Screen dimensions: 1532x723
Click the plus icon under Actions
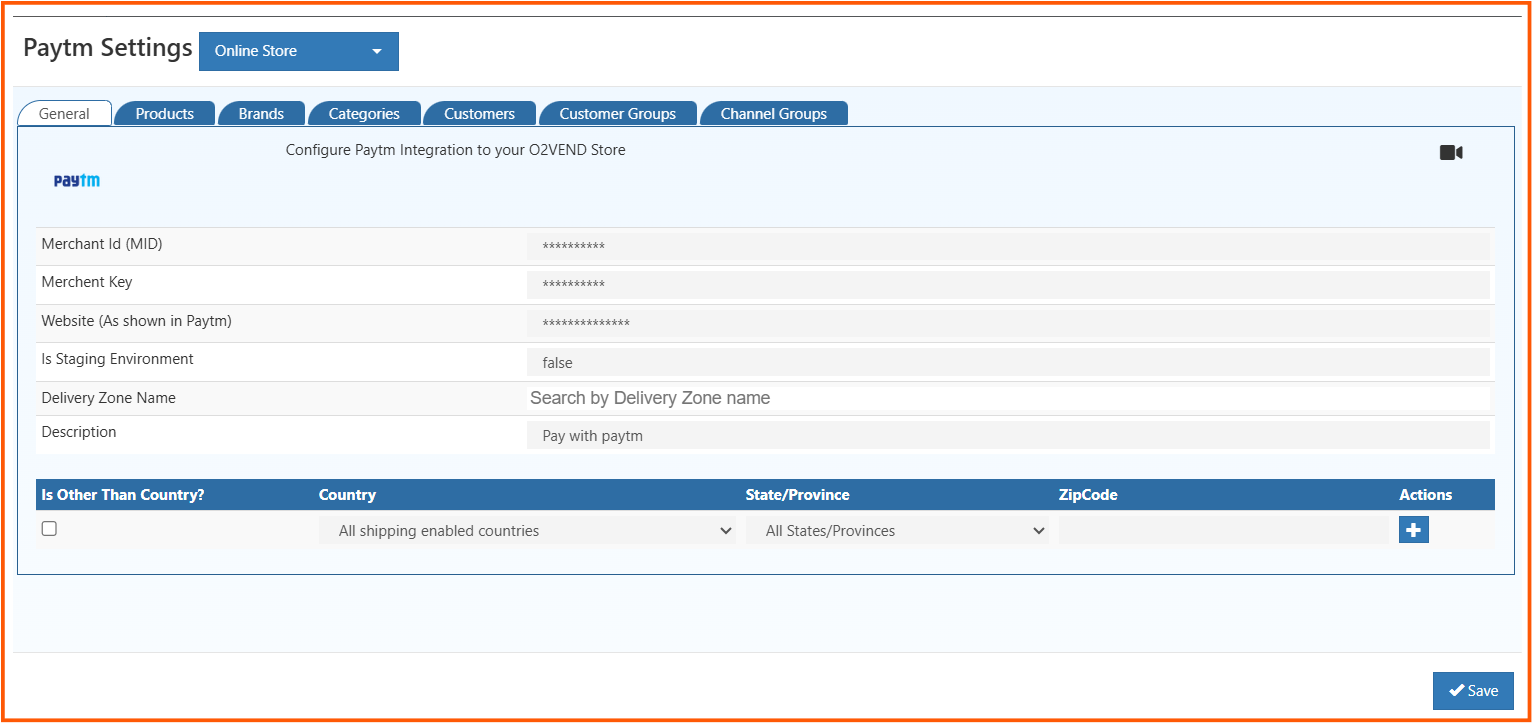point(1413,530)
